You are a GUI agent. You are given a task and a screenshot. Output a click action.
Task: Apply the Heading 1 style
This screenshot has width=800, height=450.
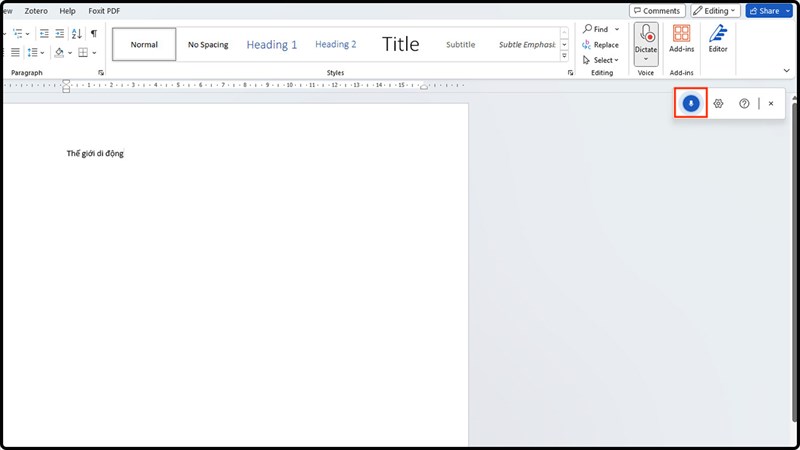[x=272, y=45]
